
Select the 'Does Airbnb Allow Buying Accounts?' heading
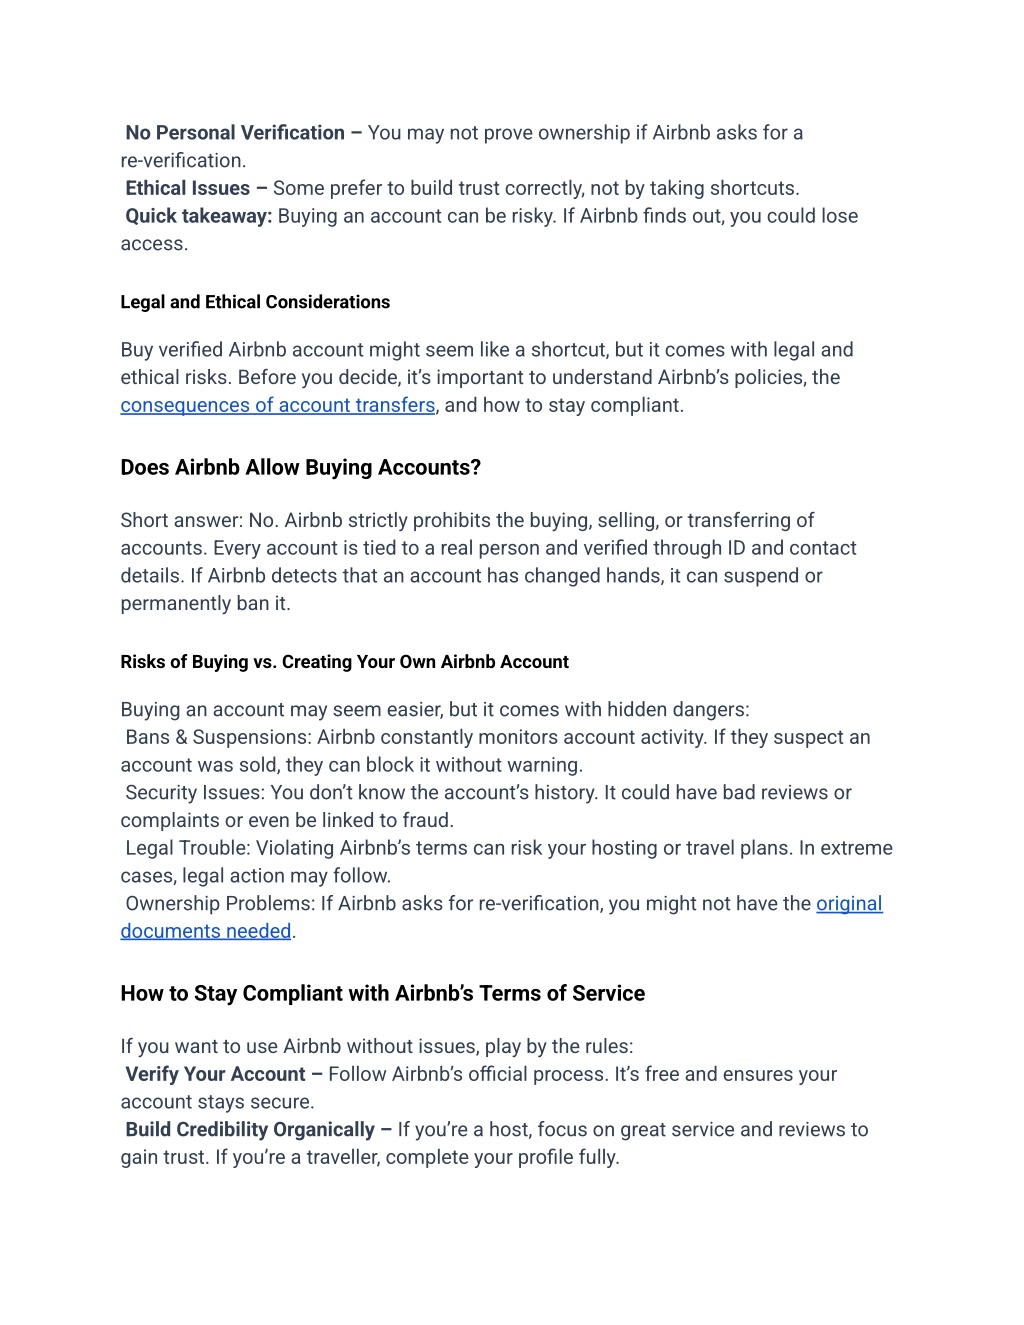coord(300,467)
